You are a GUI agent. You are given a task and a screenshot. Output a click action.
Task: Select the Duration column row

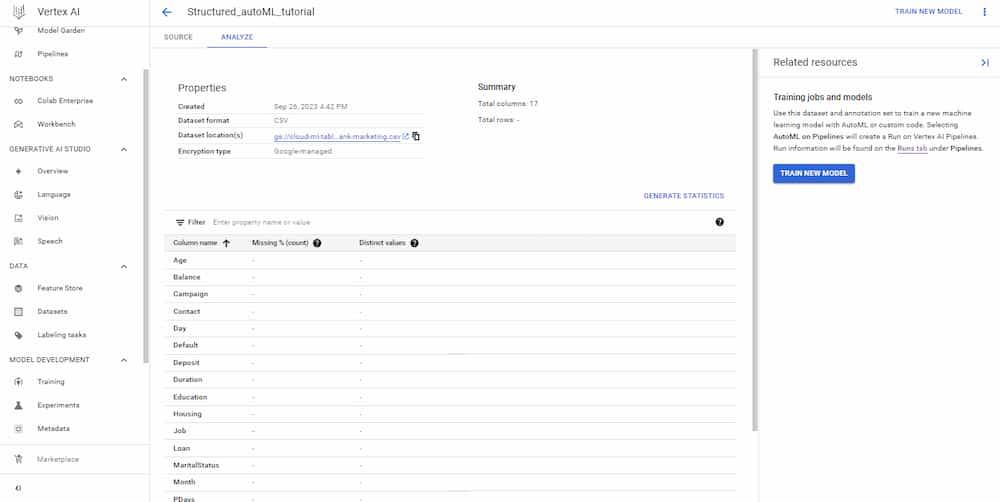[x=450, y=380]
